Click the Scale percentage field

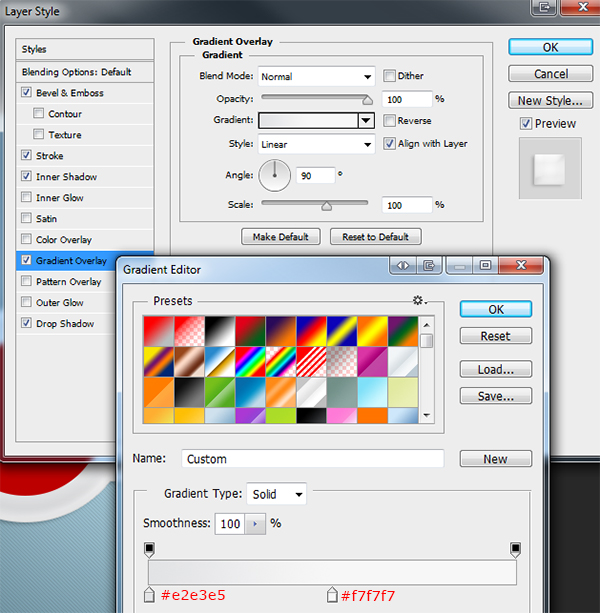coord(407,205)
